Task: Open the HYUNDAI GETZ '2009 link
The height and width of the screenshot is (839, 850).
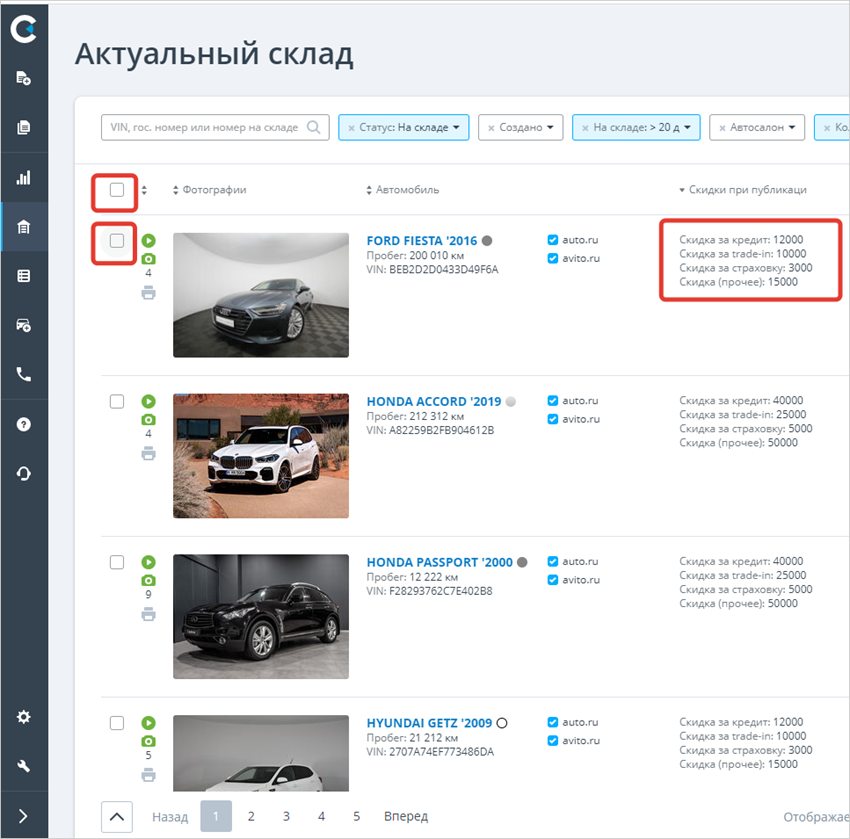Action: coord(429,724)
